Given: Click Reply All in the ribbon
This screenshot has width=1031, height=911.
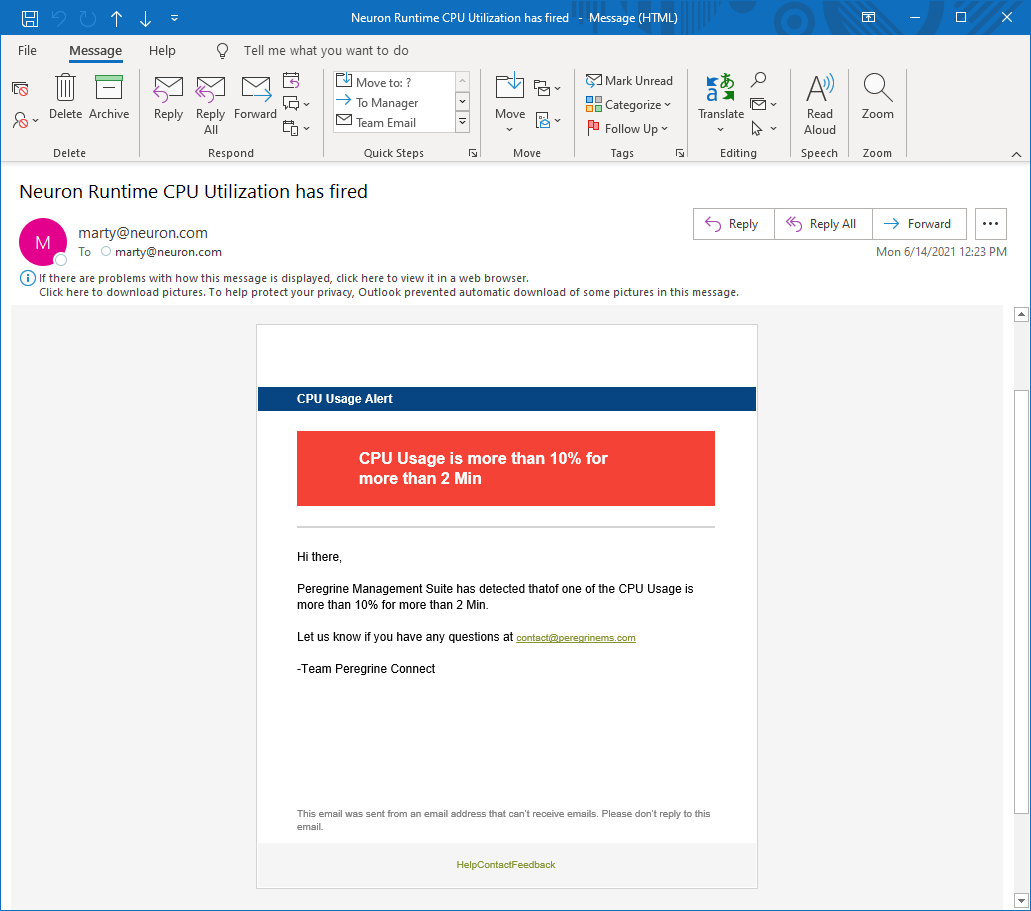Looking at the screenshot, I should pyautogui.click(x=210, y=105).
